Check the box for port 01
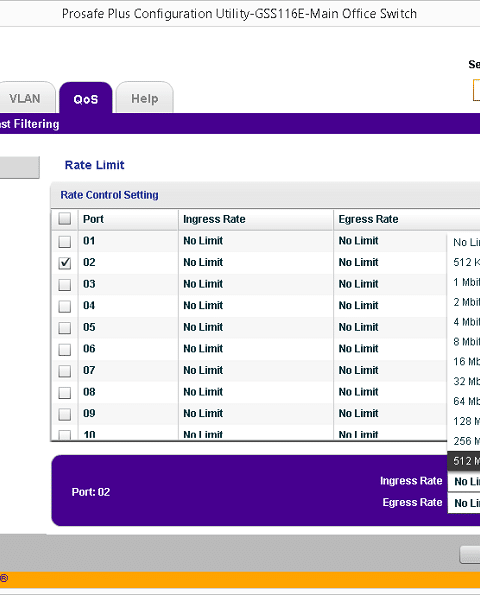Image resolution: width=480 pixels, height=595 pixels. click(x=65, y=241)
